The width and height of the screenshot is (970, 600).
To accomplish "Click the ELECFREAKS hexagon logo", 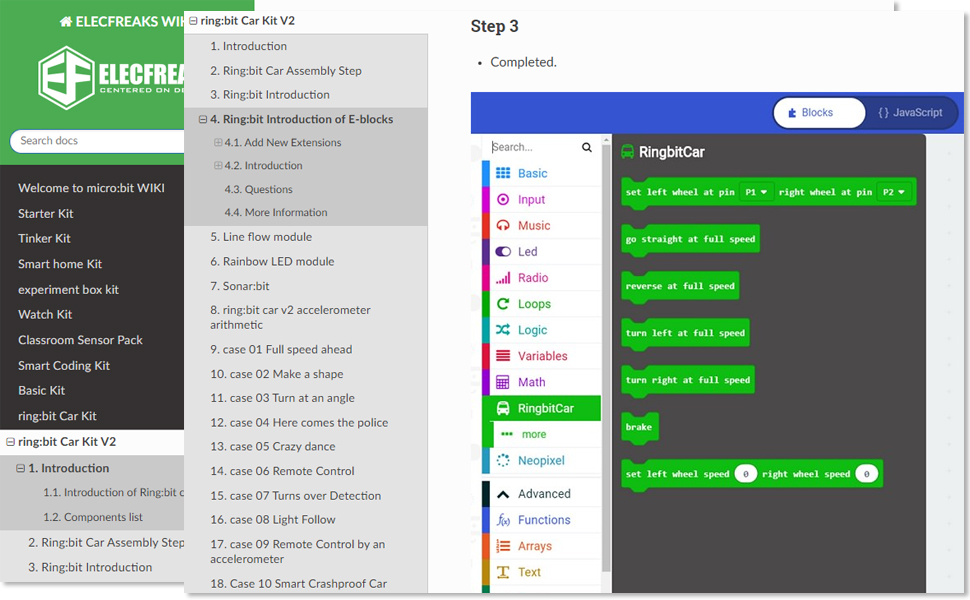I will [66, 78].
